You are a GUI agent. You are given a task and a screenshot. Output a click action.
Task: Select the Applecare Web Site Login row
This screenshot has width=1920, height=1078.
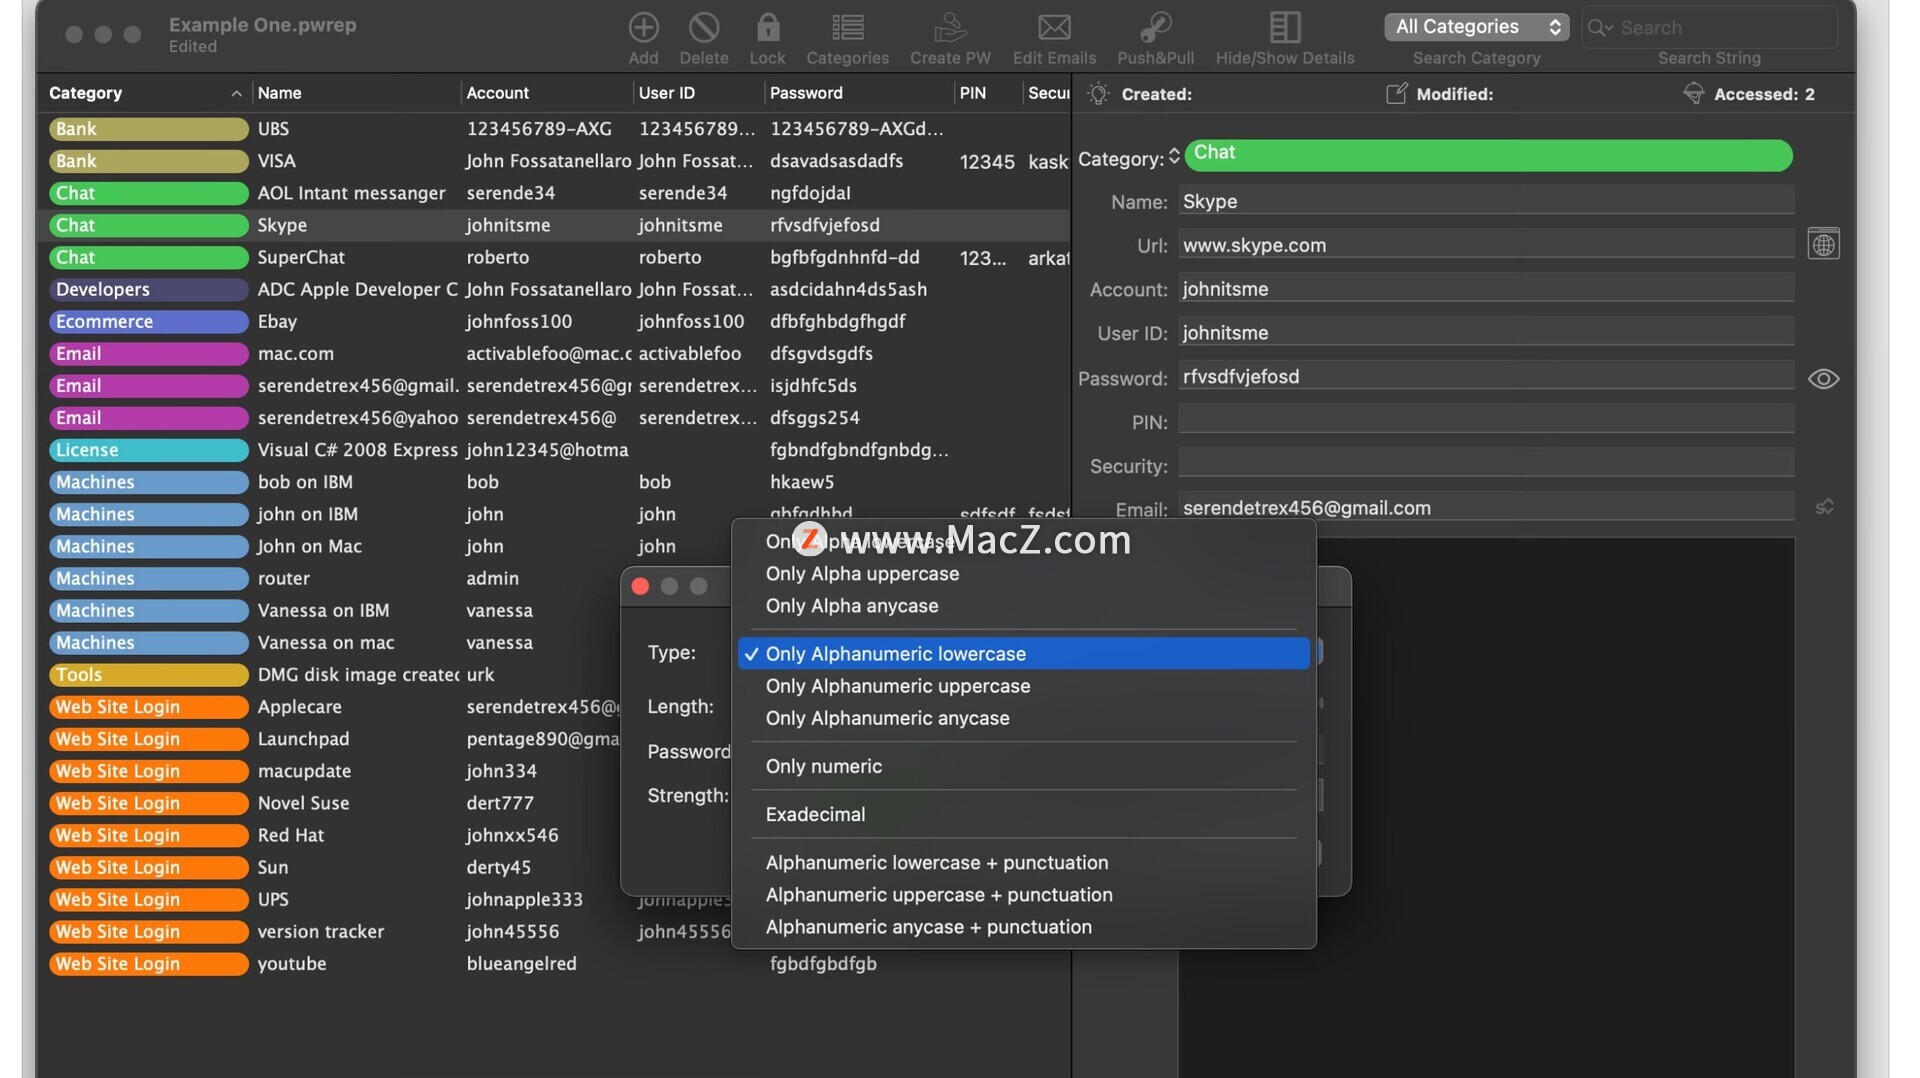[330, 706]
